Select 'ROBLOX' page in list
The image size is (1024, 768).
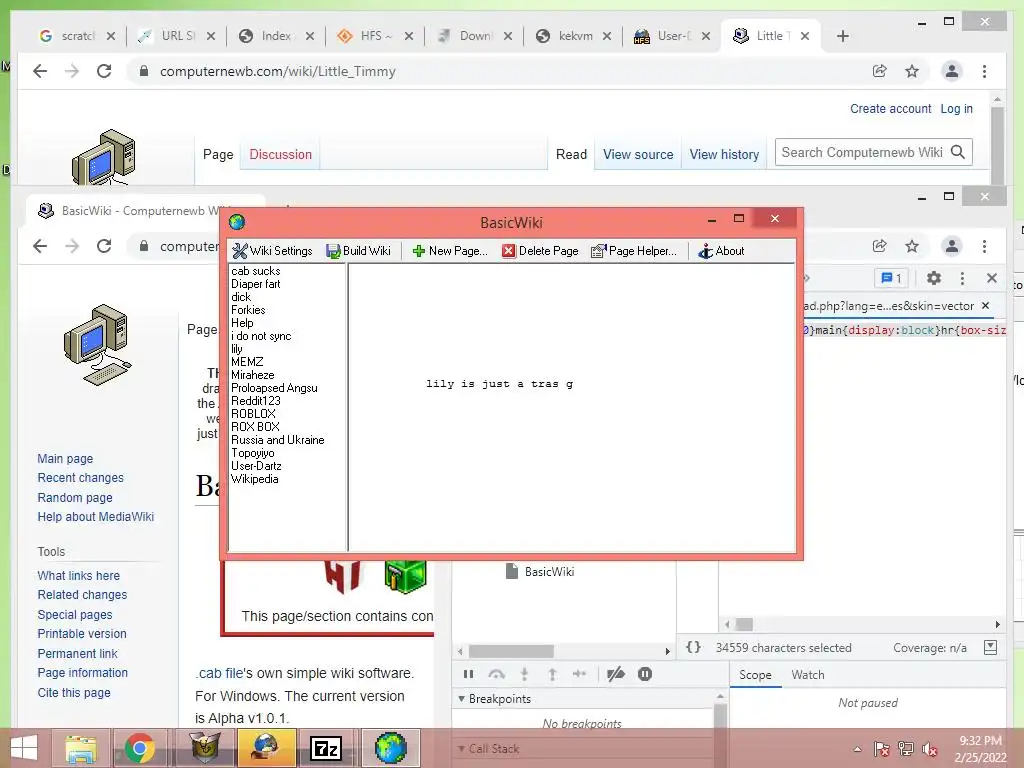click(x=253, y=414)
